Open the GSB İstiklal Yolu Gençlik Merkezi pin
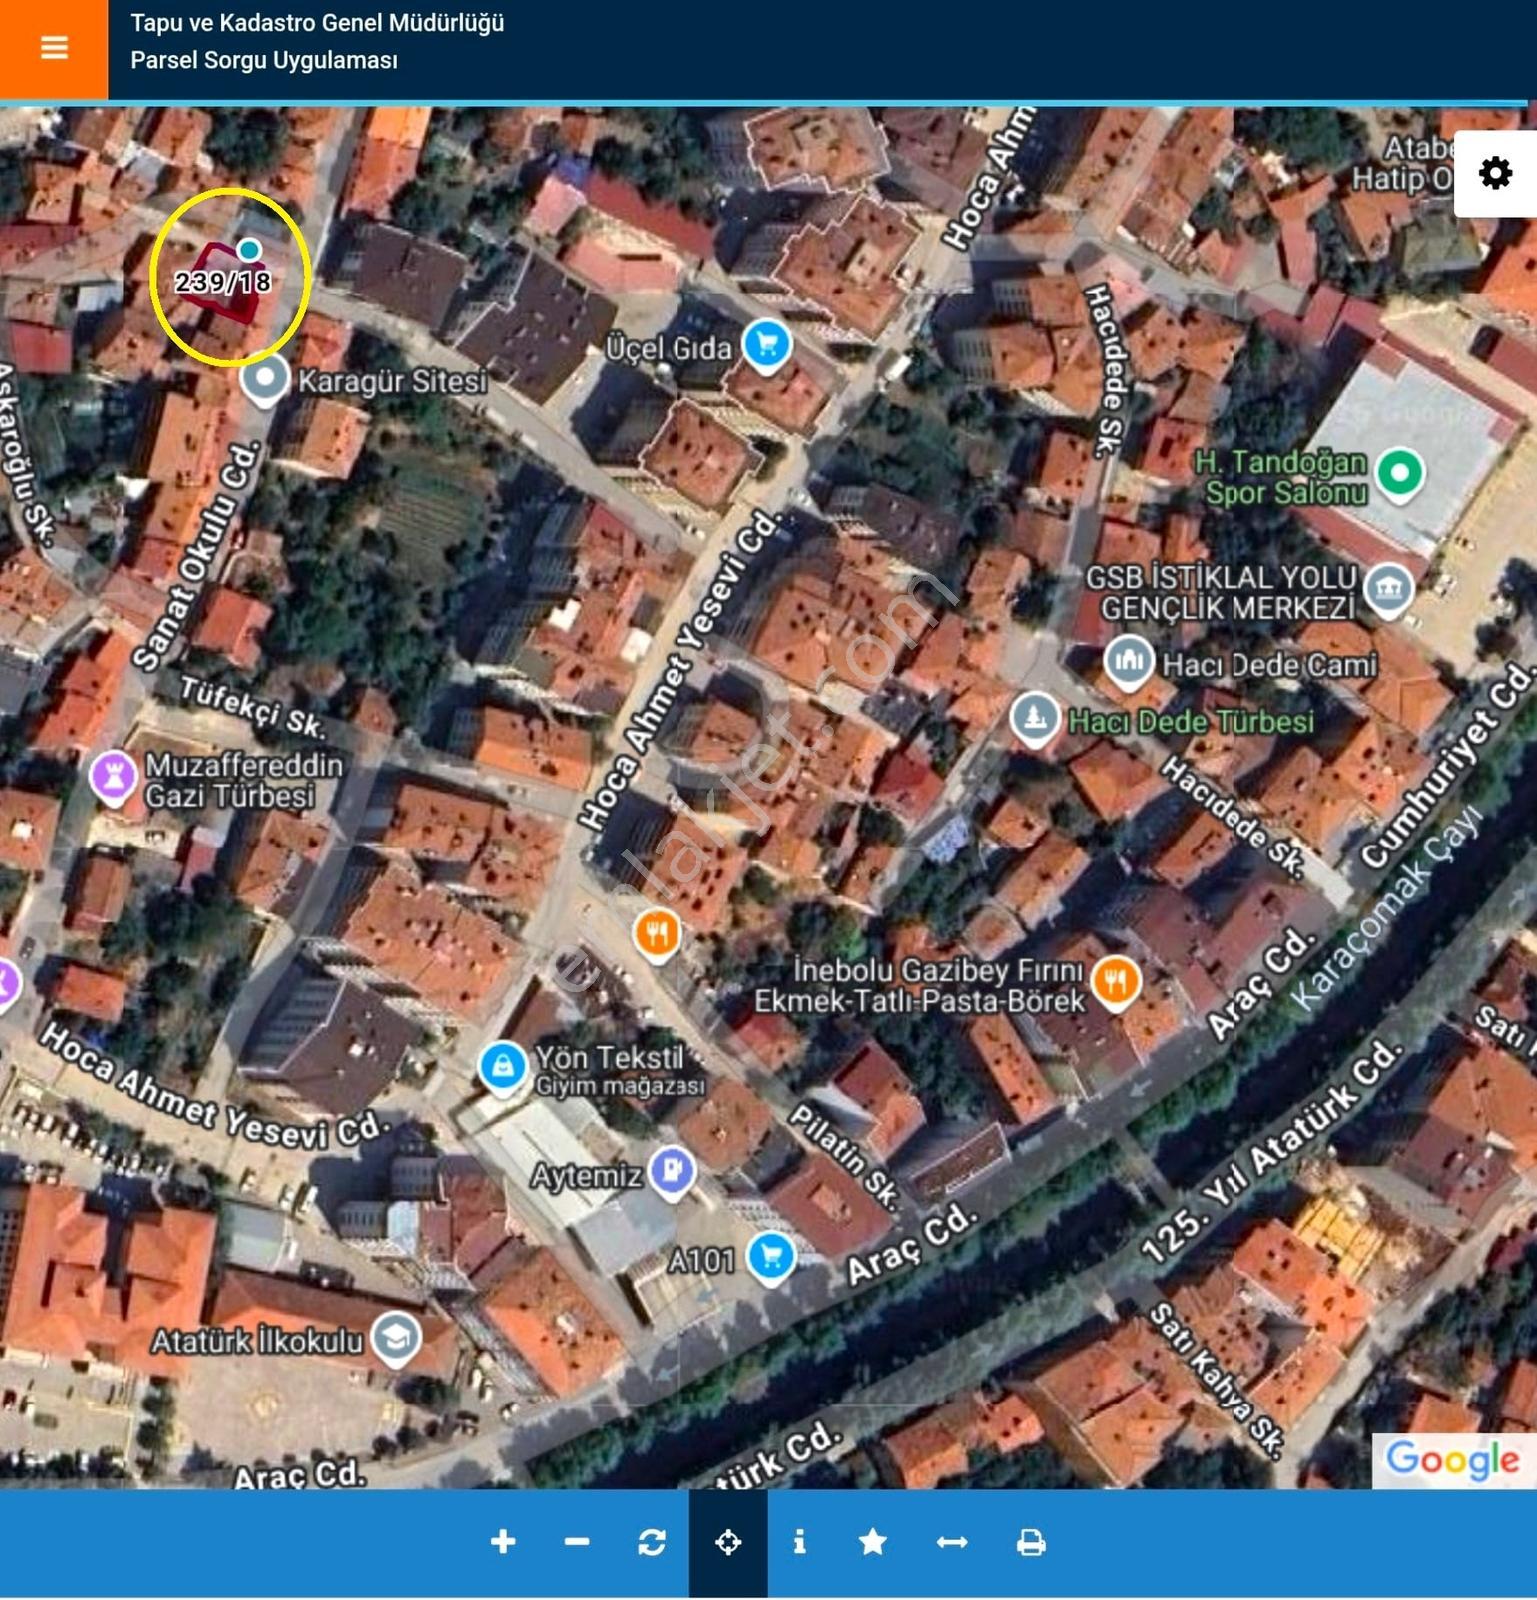Screen dimensions: 1537x1600 click(1389, 590)
